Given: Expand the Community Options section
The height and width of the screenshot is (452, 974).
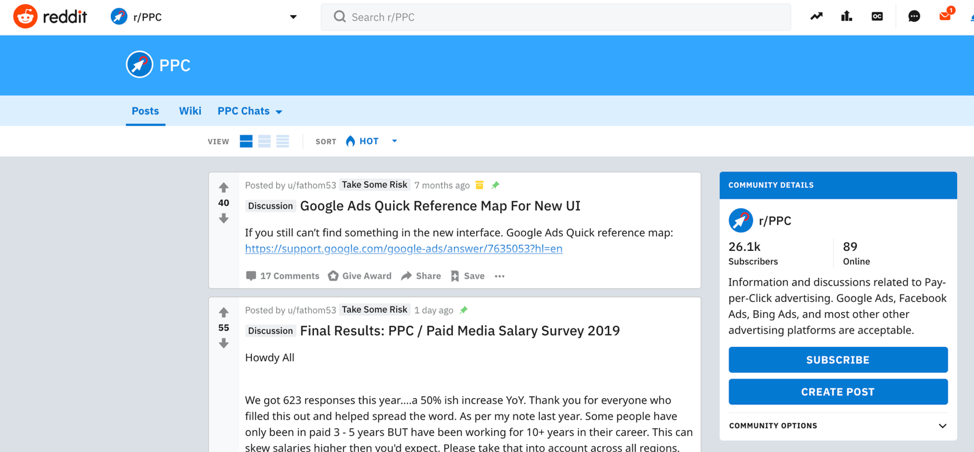Looking at the screenshot, I should [x=838, y=426].
